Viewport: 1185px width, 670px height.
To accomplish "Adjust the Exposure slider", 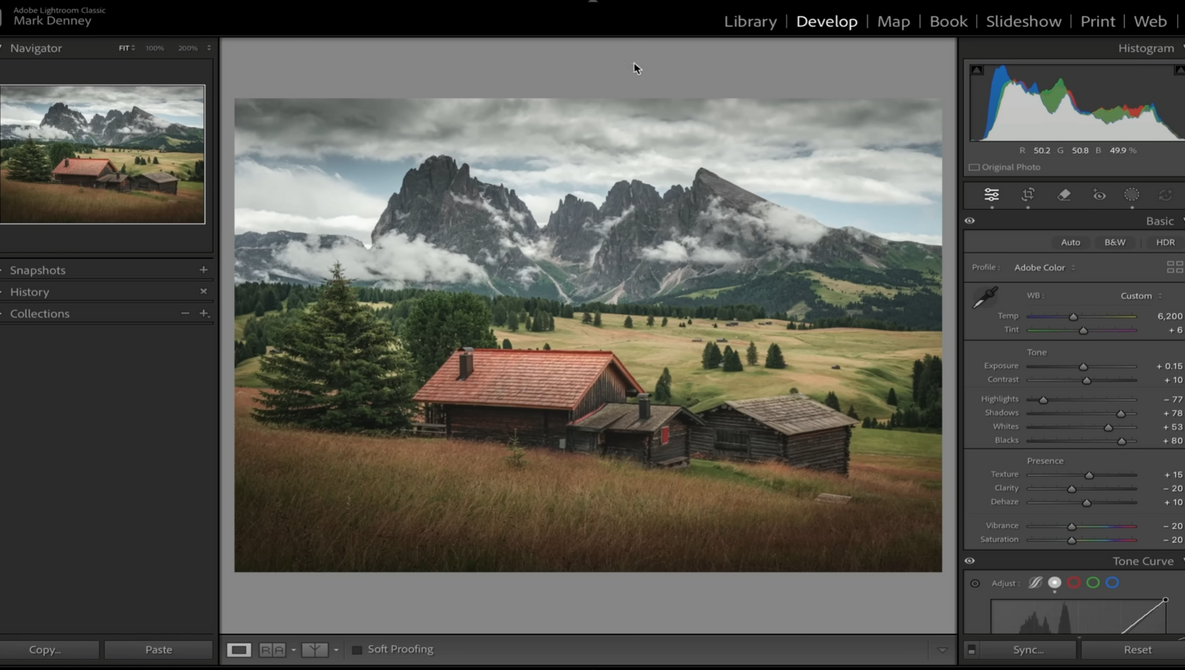I will [x=1082, y=366].
